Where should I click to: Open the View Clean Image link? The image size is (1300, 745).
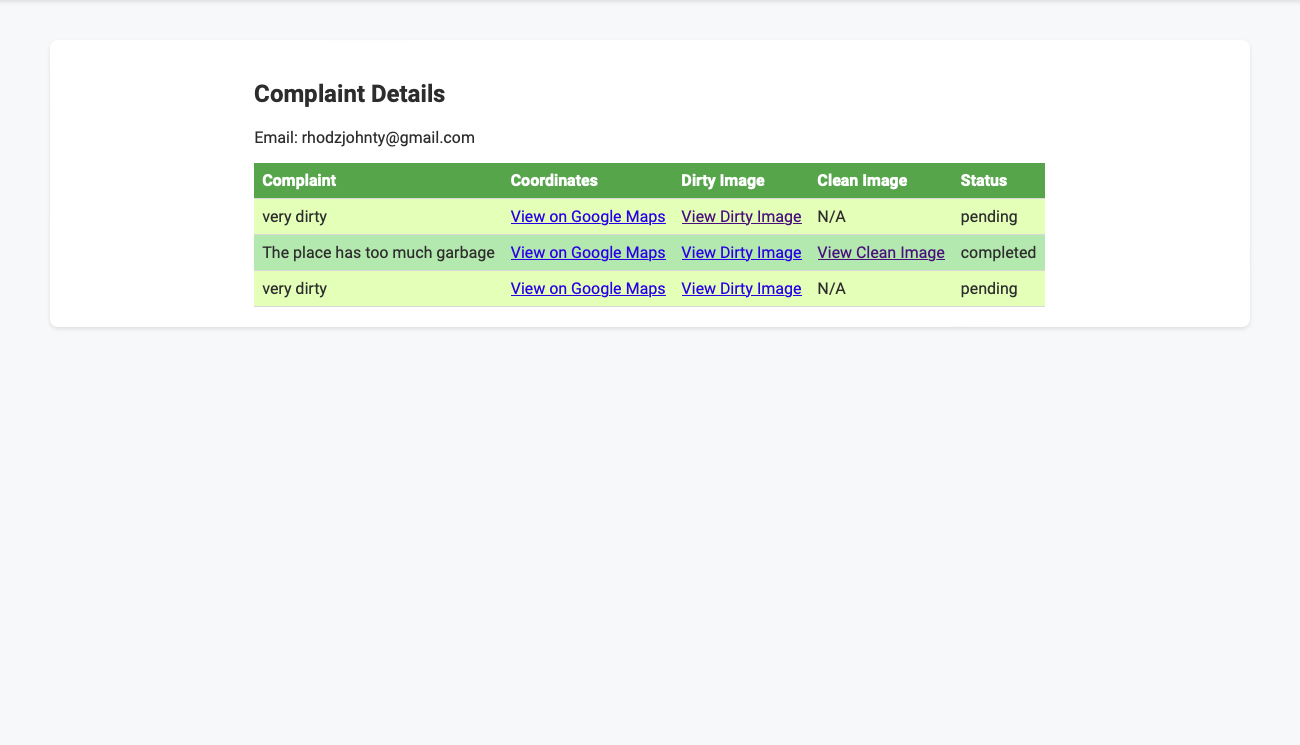click(x=881, y=252)
